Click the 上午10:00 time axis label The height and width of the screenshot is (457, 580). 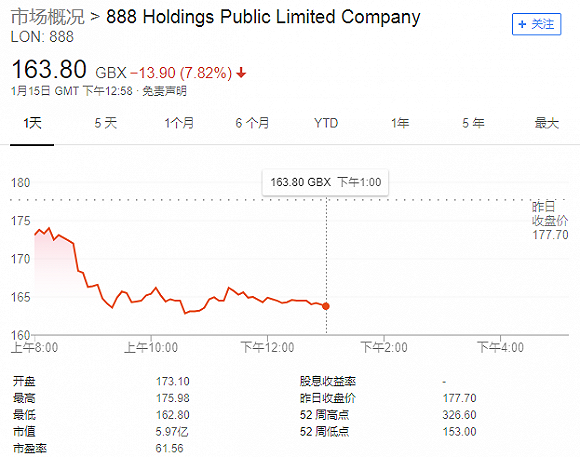151,347
